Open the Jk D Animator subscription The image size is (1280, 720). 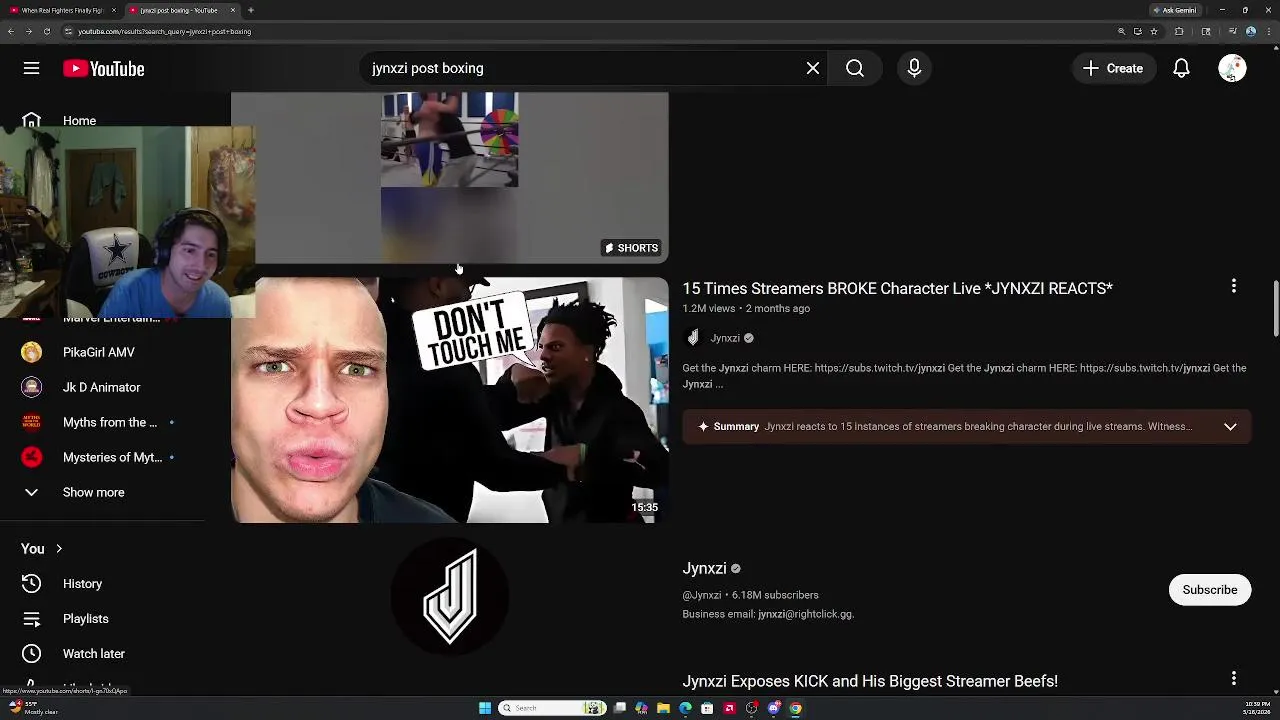101,387
